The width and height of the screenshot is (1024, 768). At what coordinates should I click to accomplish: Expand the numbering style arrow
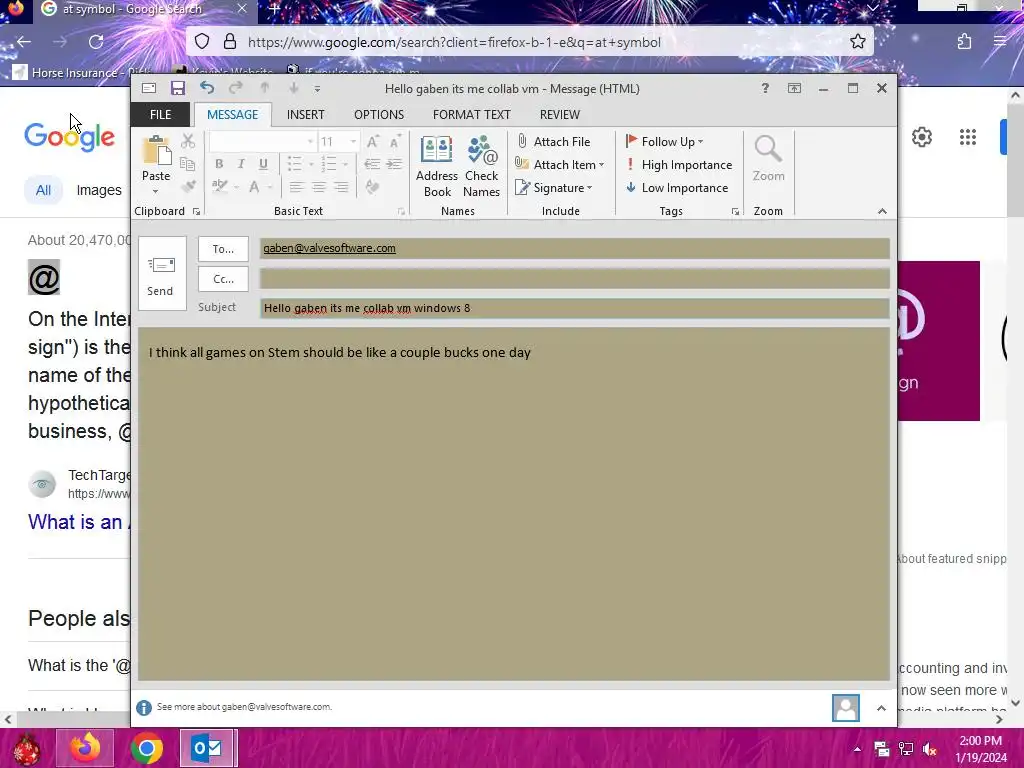345,165
